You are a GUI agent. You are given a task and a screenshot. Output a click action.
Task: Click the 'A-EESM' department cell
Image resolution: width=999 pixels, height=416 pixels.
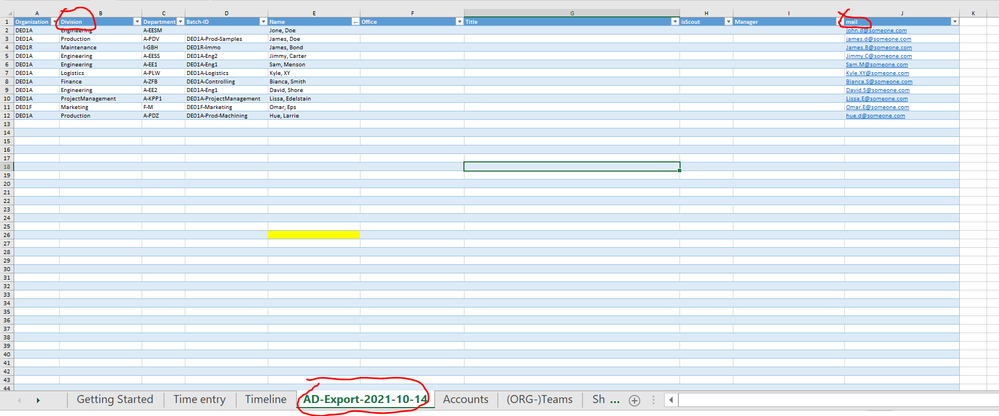(163, 30)
